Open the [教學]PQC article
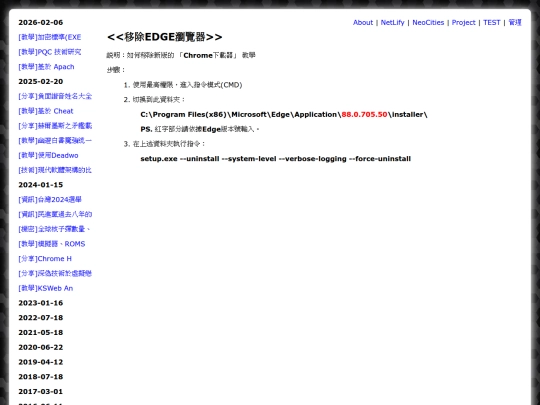Viewport: 540px width, 405px height. [50, 52]
